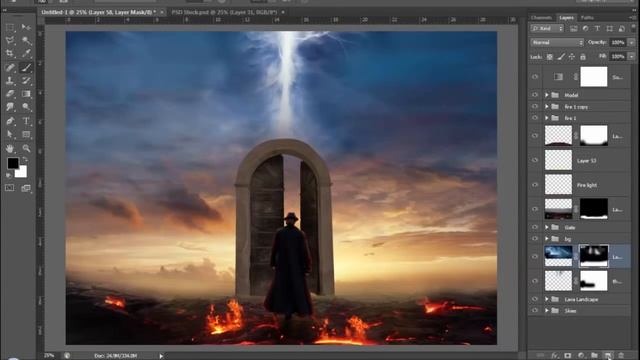Select the Dodge tool

[x=26, y=107]
